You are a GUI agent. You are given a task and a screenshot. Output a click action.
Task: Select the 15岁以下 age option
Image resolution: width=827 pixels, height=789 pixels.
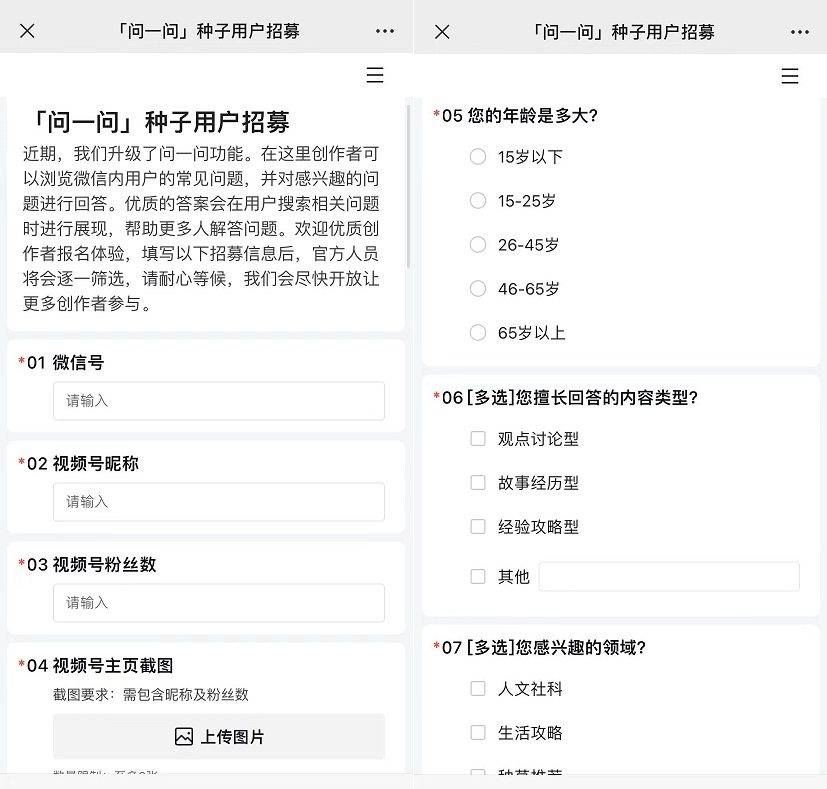tap(478, 157)
